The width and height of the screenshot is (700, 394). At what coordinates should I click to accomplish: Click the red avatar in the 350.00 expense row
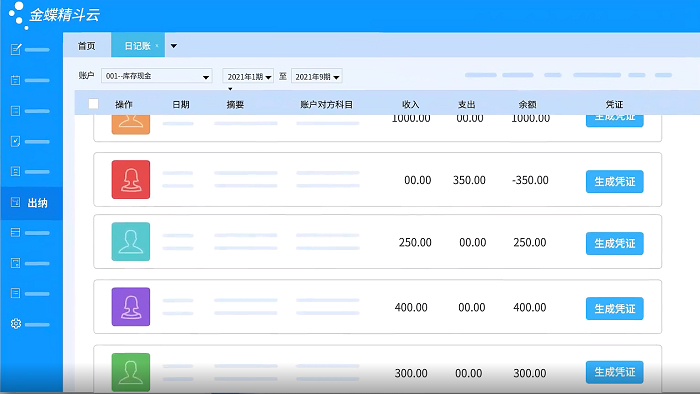pos(131,179)
